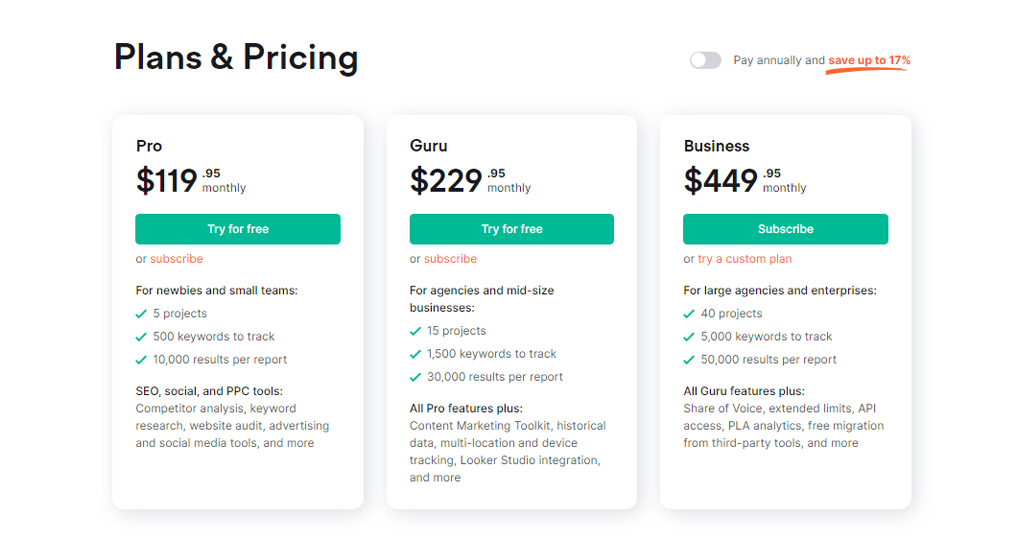This screenshot has height=556, width=1028.
Task: Click checkmark icon beside 15 projects
Action: point(415,331)
